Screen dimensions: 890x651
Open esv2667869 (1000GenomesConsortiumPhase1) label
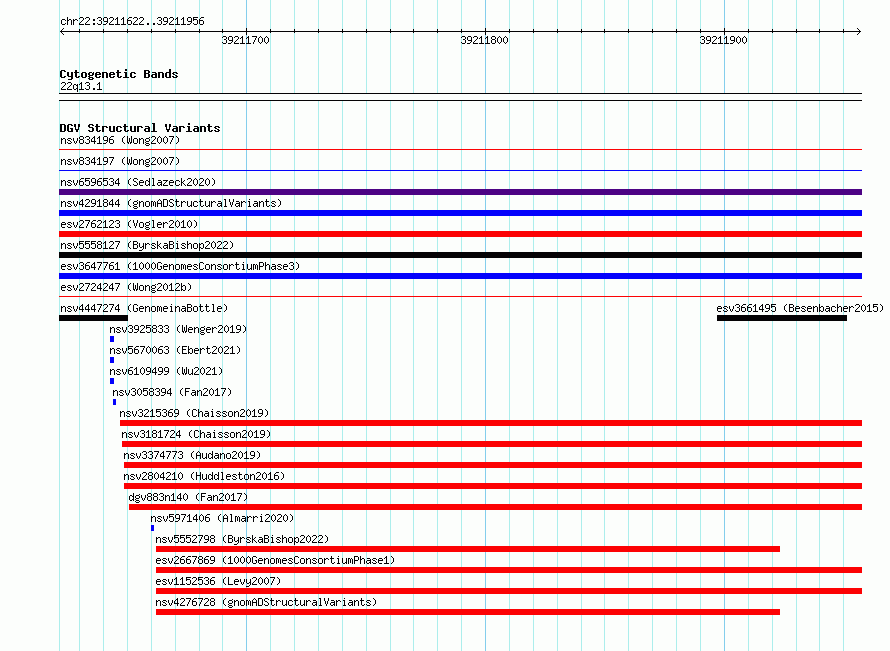[275, 560]
